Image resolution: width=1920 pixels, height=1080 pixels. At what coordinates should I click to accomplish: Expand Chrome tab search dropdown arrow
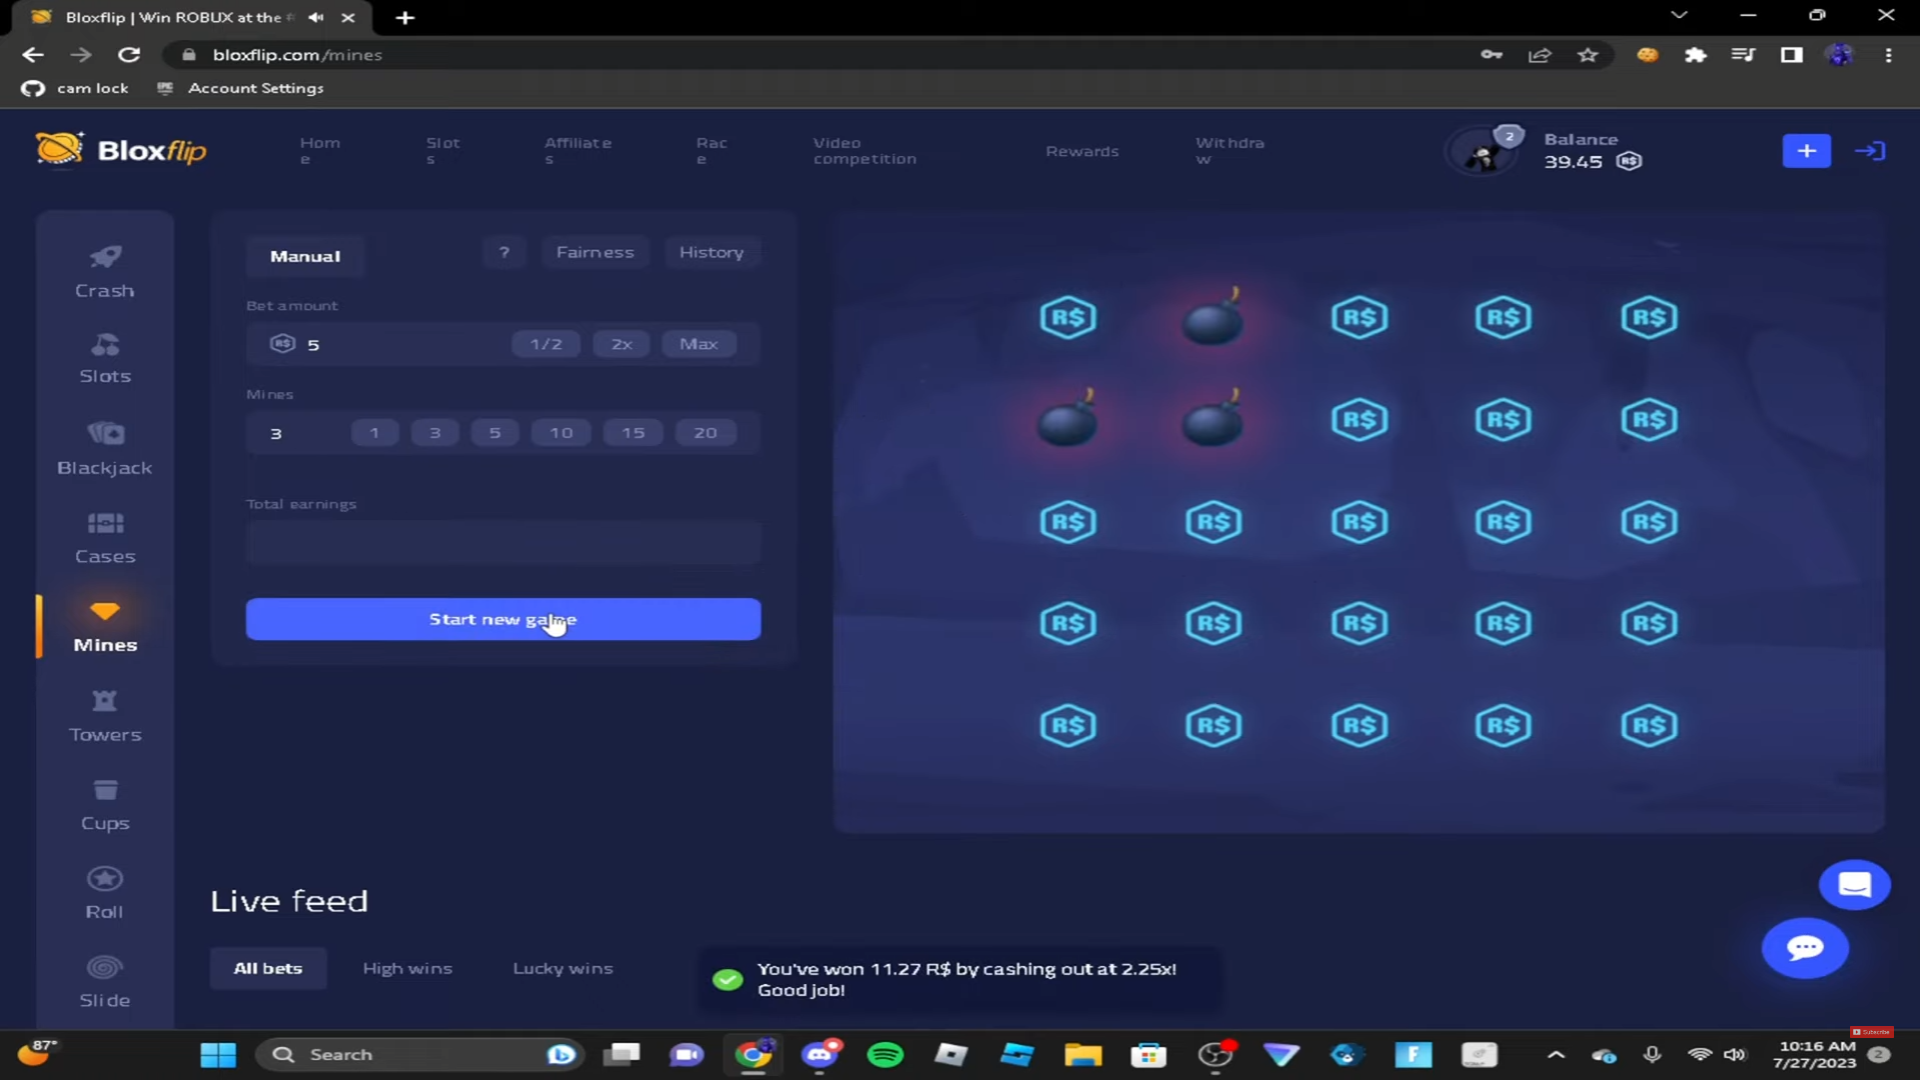tap(1679, 16)
